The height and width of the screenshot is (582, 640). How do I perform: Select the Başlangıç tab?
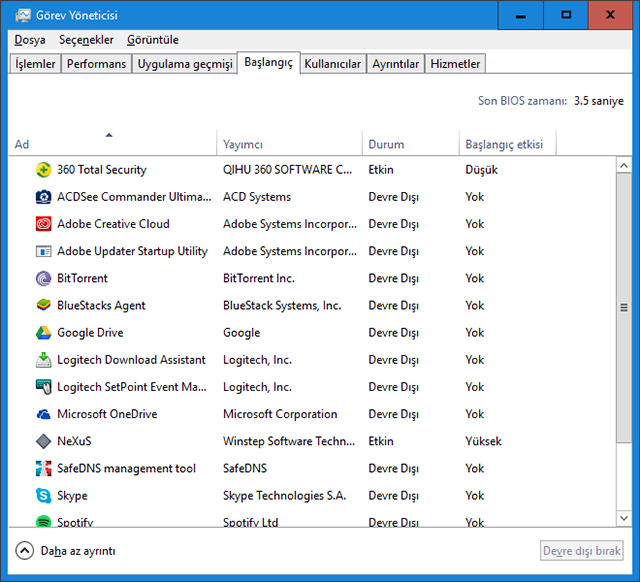[x=269, y=62]
